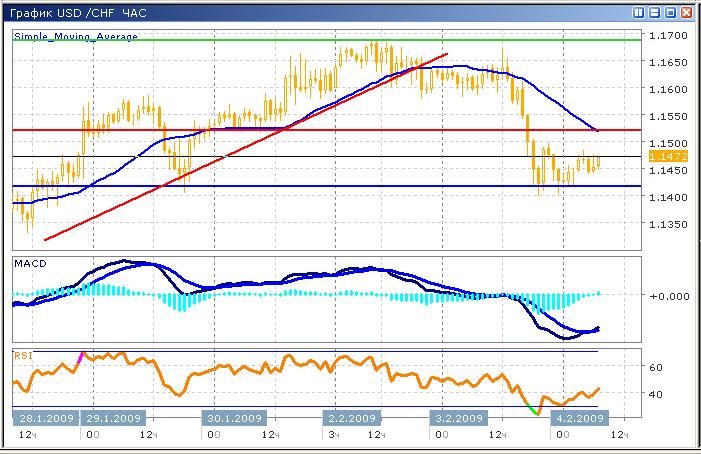
Task: Click the 4.2.2009 date marker
Action: (x=578, y=418)
